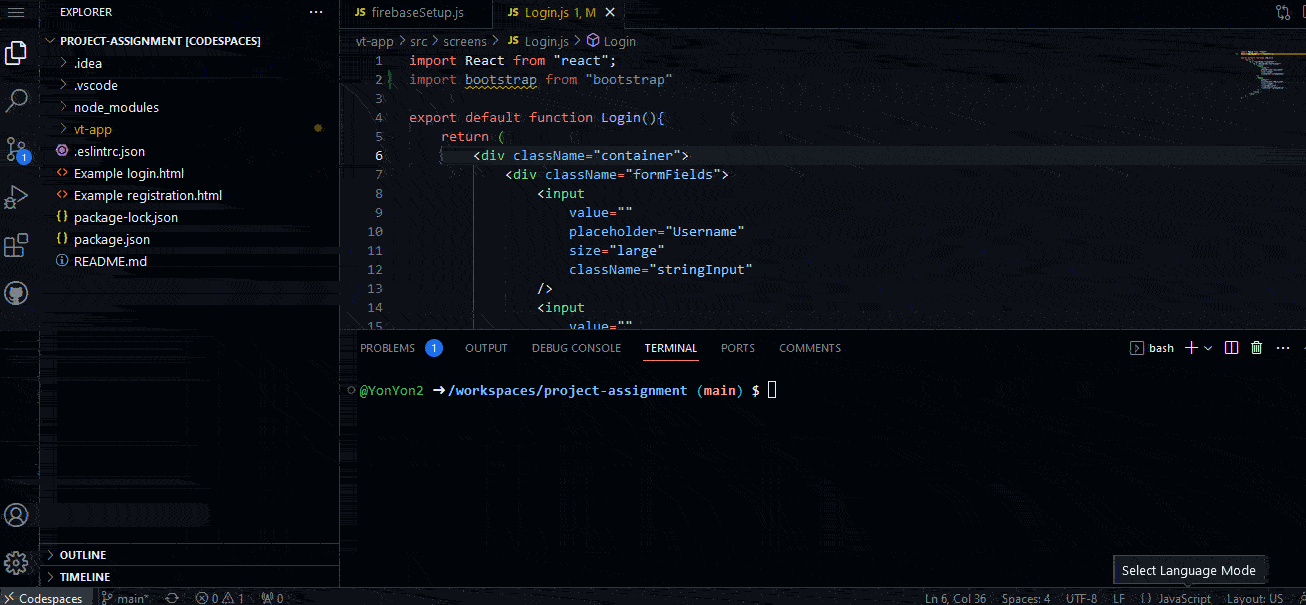Click Ln 6, Col 36 status item

(x=955, y=598)
